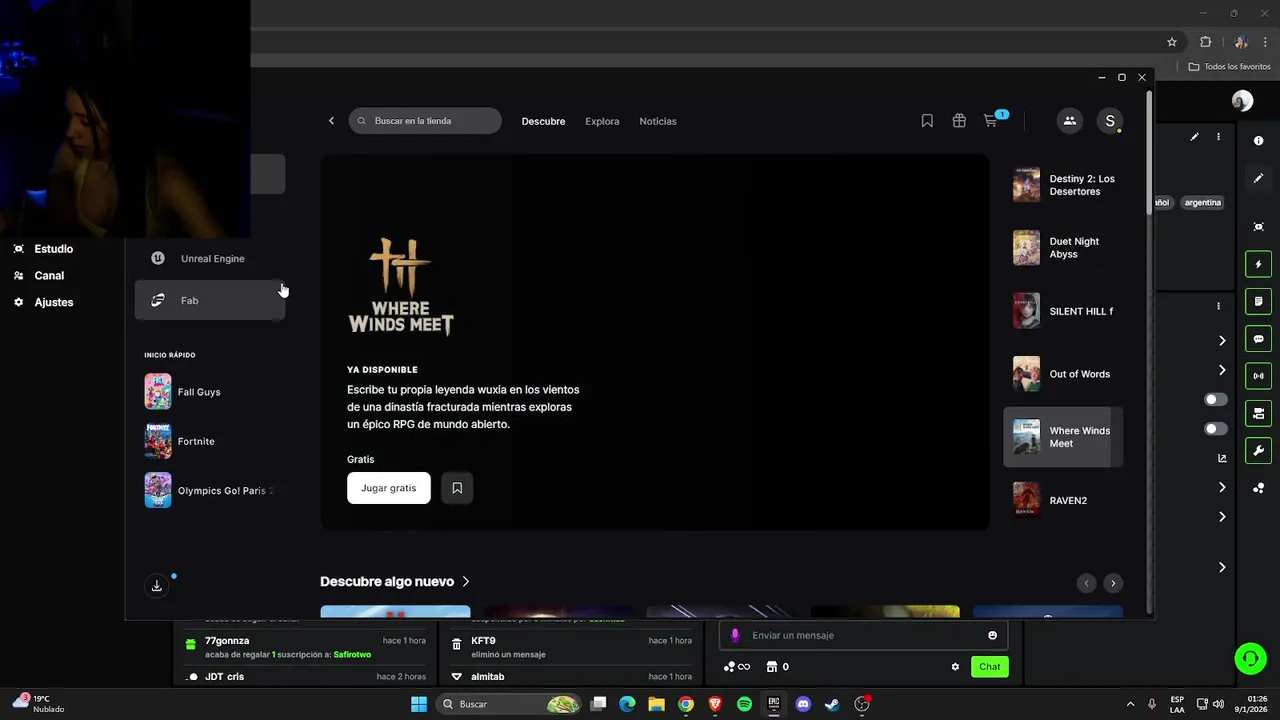1280x720 pixels.
Task: Open Chrome three-dot menu
Action: click(1265, 42)
